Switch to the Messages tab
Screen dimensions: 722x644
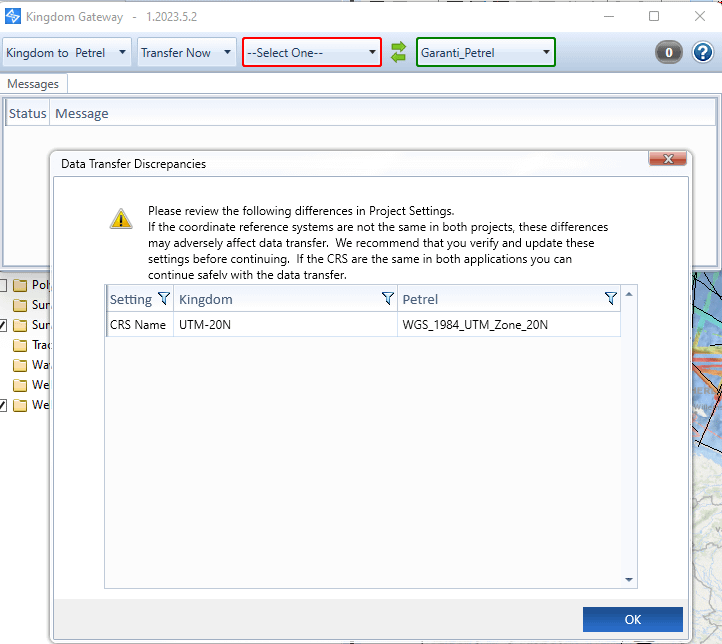tap(33, 84)
